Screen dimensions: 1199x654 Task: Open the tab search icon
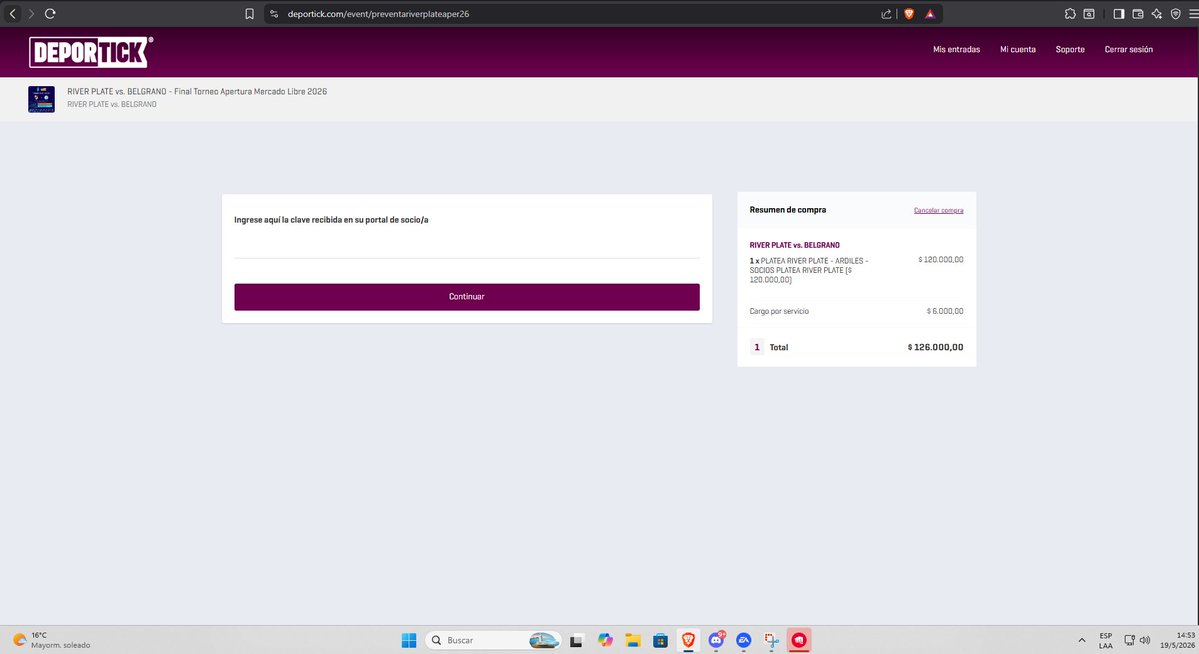[x=1089, y=14]
